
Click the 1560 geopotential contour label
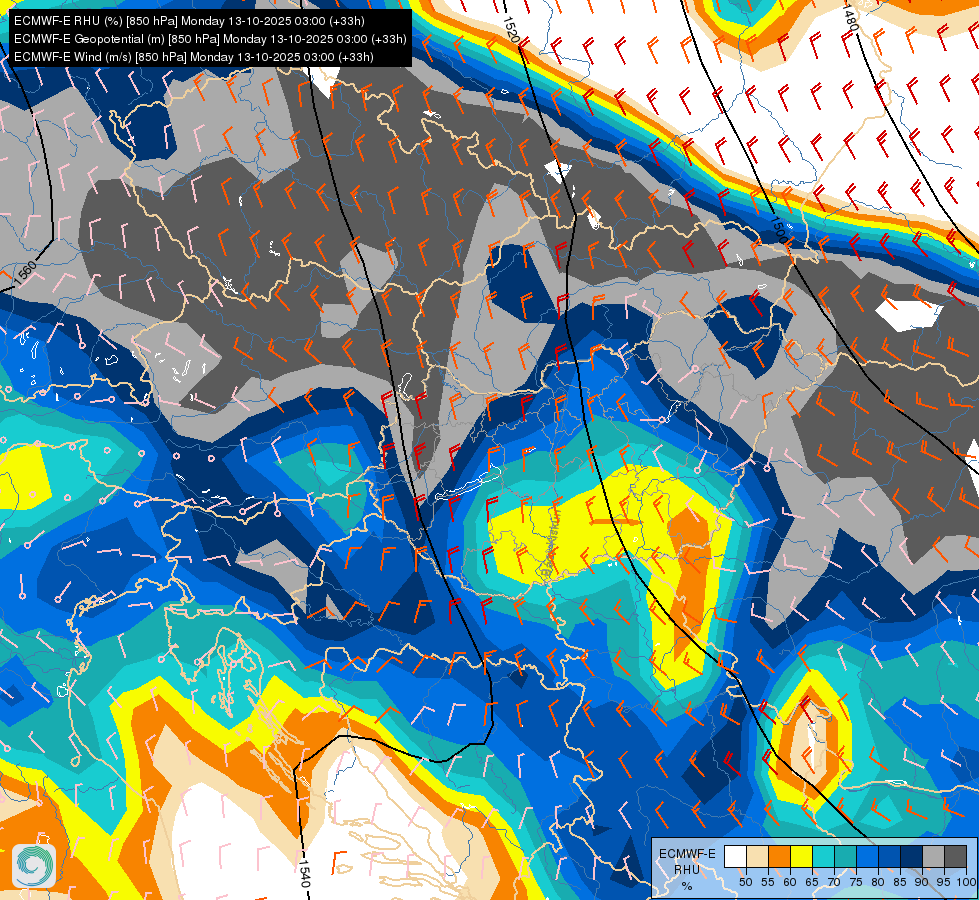coord(24,275)
